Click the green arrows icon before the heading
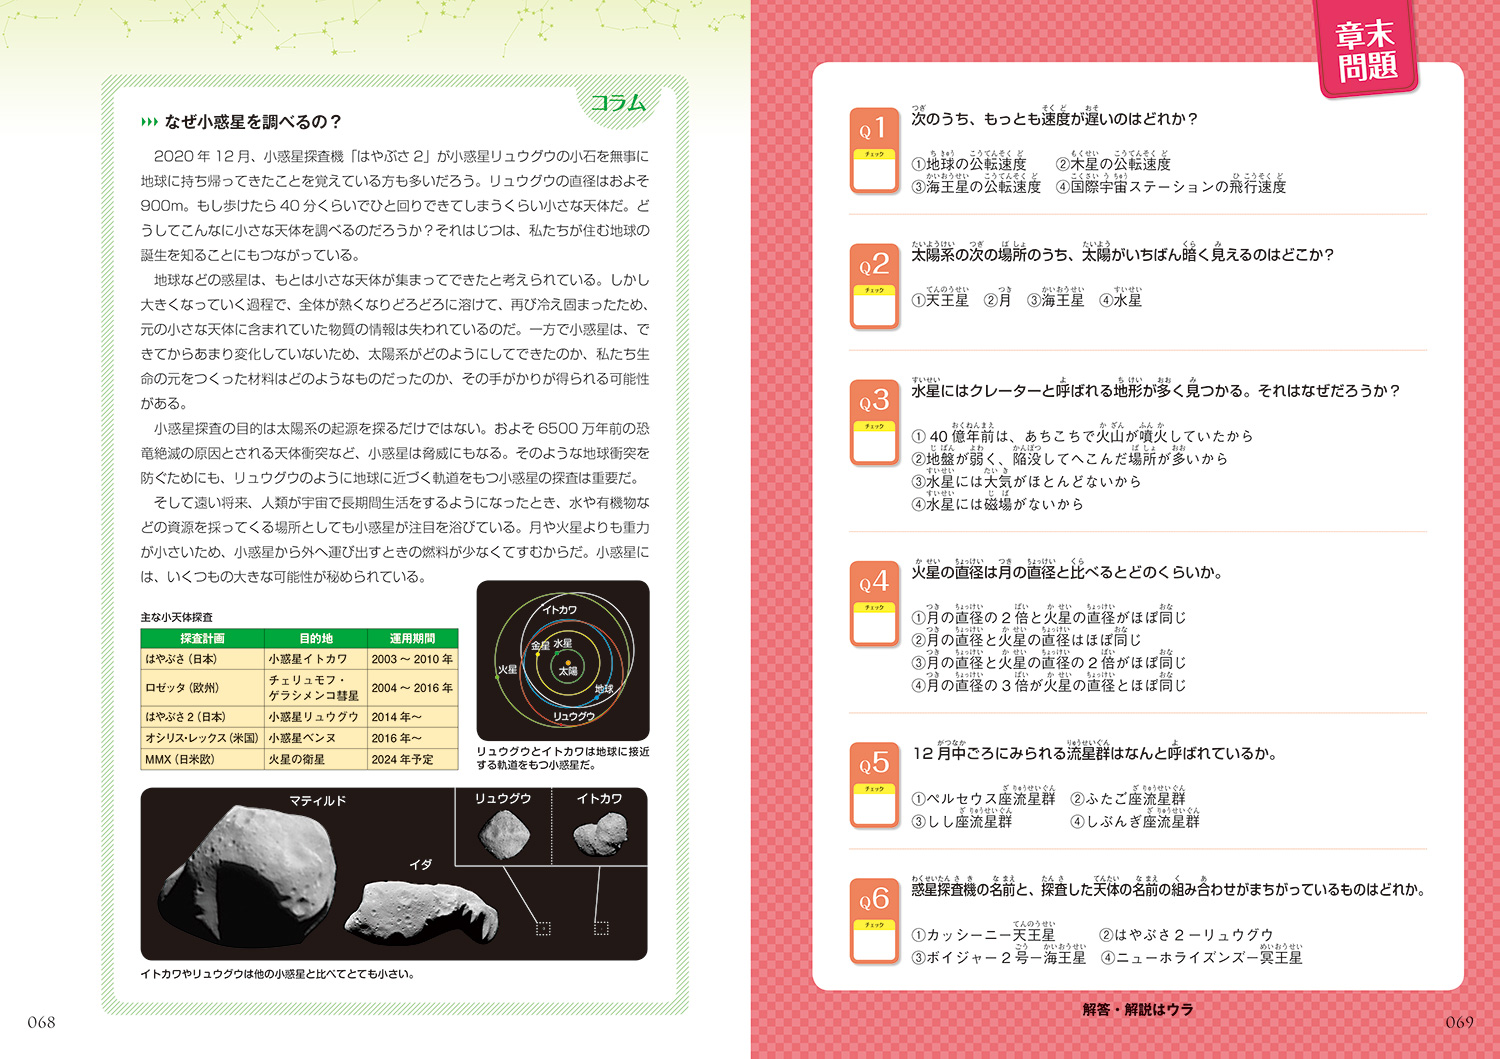1500x1059 pixels. point(149,122)
